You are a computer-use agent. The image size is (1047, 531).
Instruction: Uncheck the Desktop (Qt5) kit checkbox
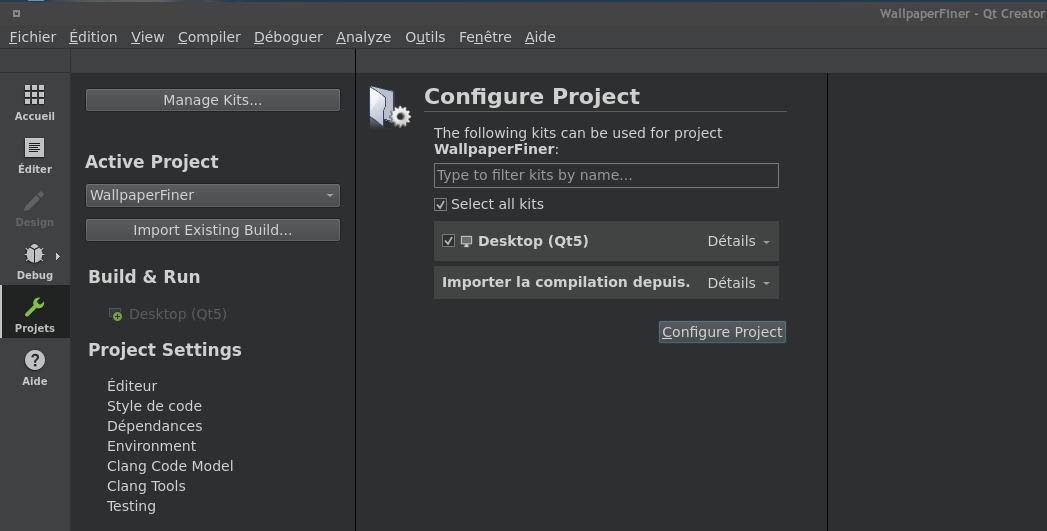[449, 240]
